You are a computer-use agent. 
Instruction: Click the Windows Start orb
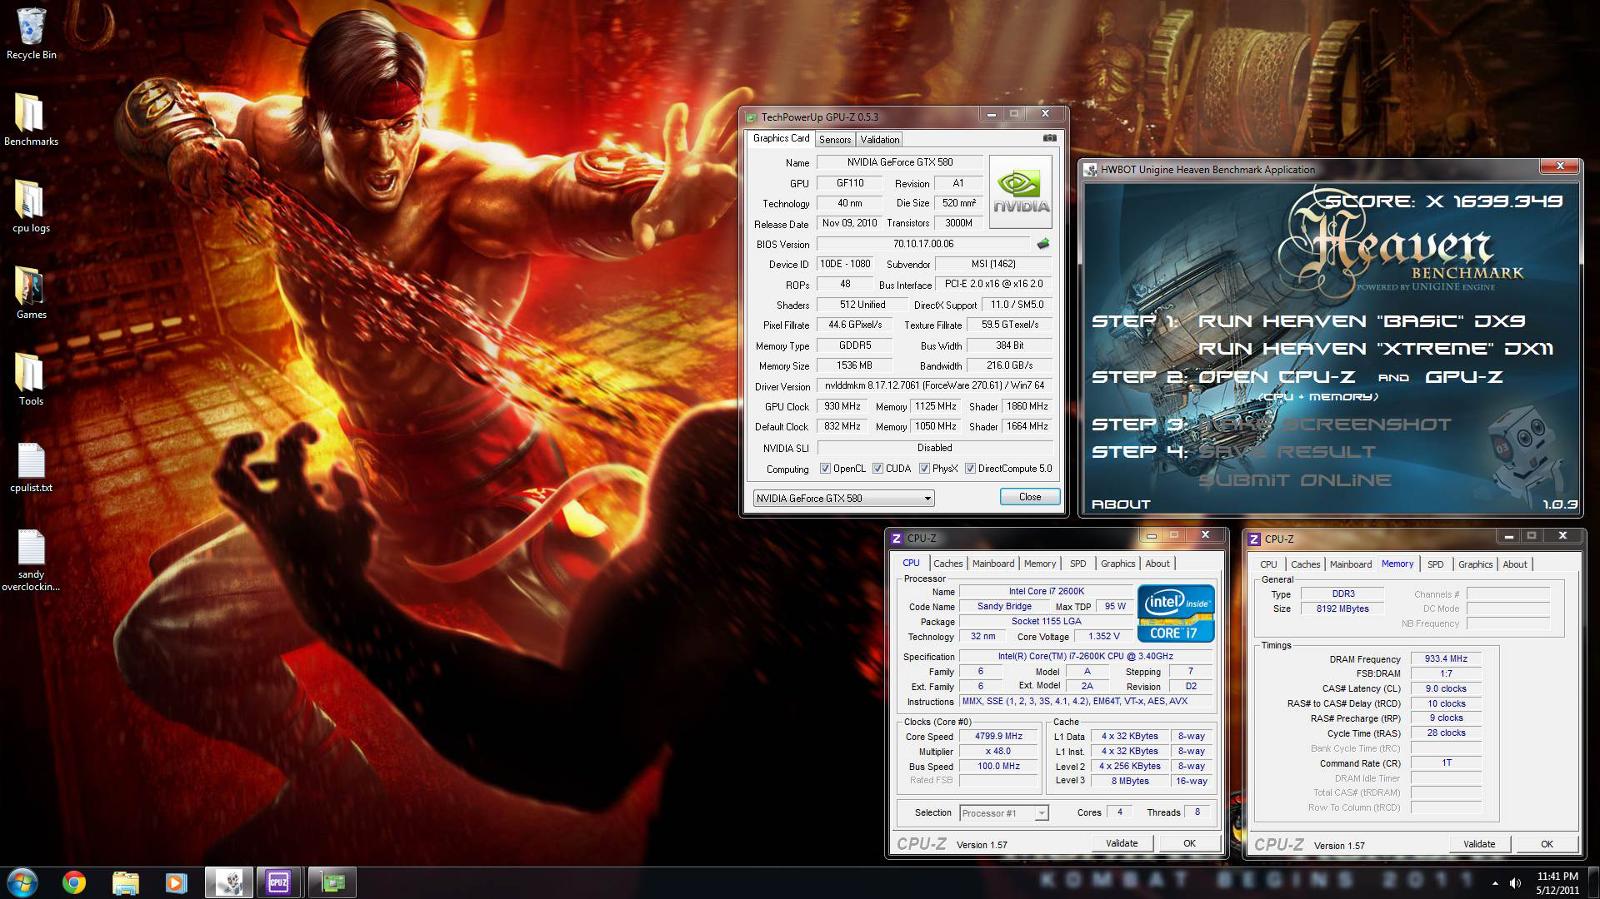click(22, 882)
